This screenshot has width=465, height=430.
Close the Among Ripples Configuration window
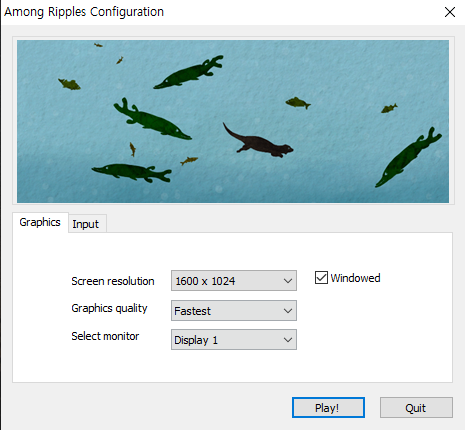pos(450,12)
